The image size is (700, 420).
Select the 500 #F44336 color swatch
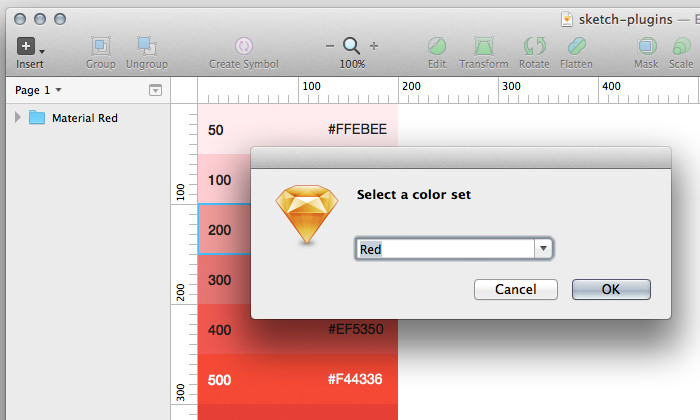point(298,379)
